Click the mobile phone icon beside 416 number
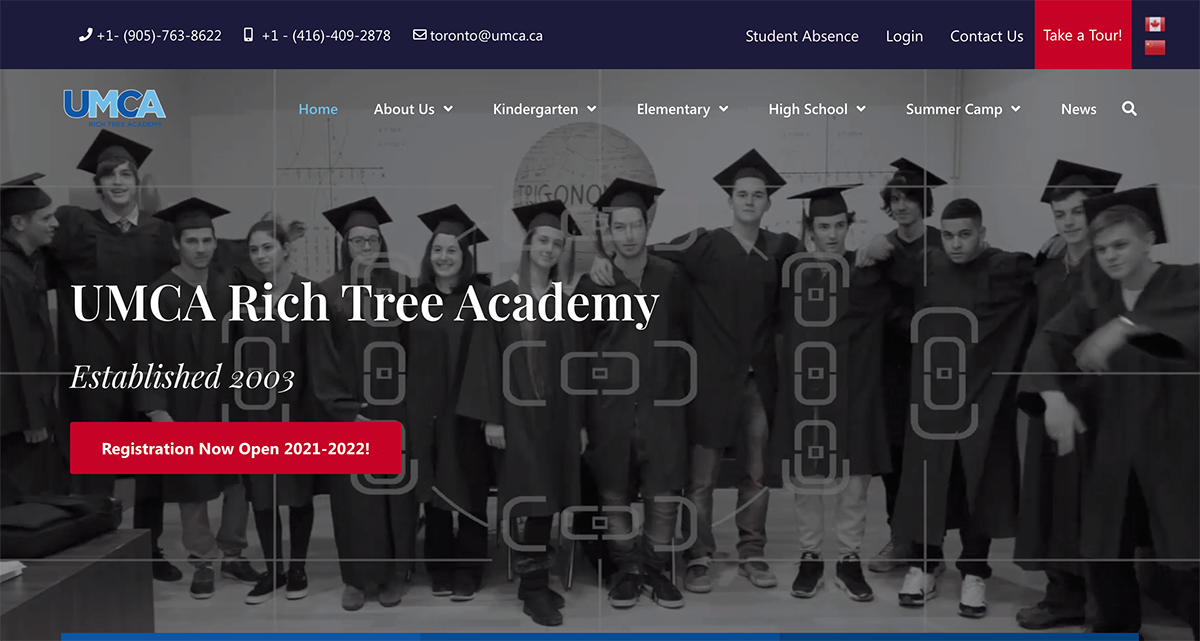Screen dimensions: 1200x641 (248, 35)
